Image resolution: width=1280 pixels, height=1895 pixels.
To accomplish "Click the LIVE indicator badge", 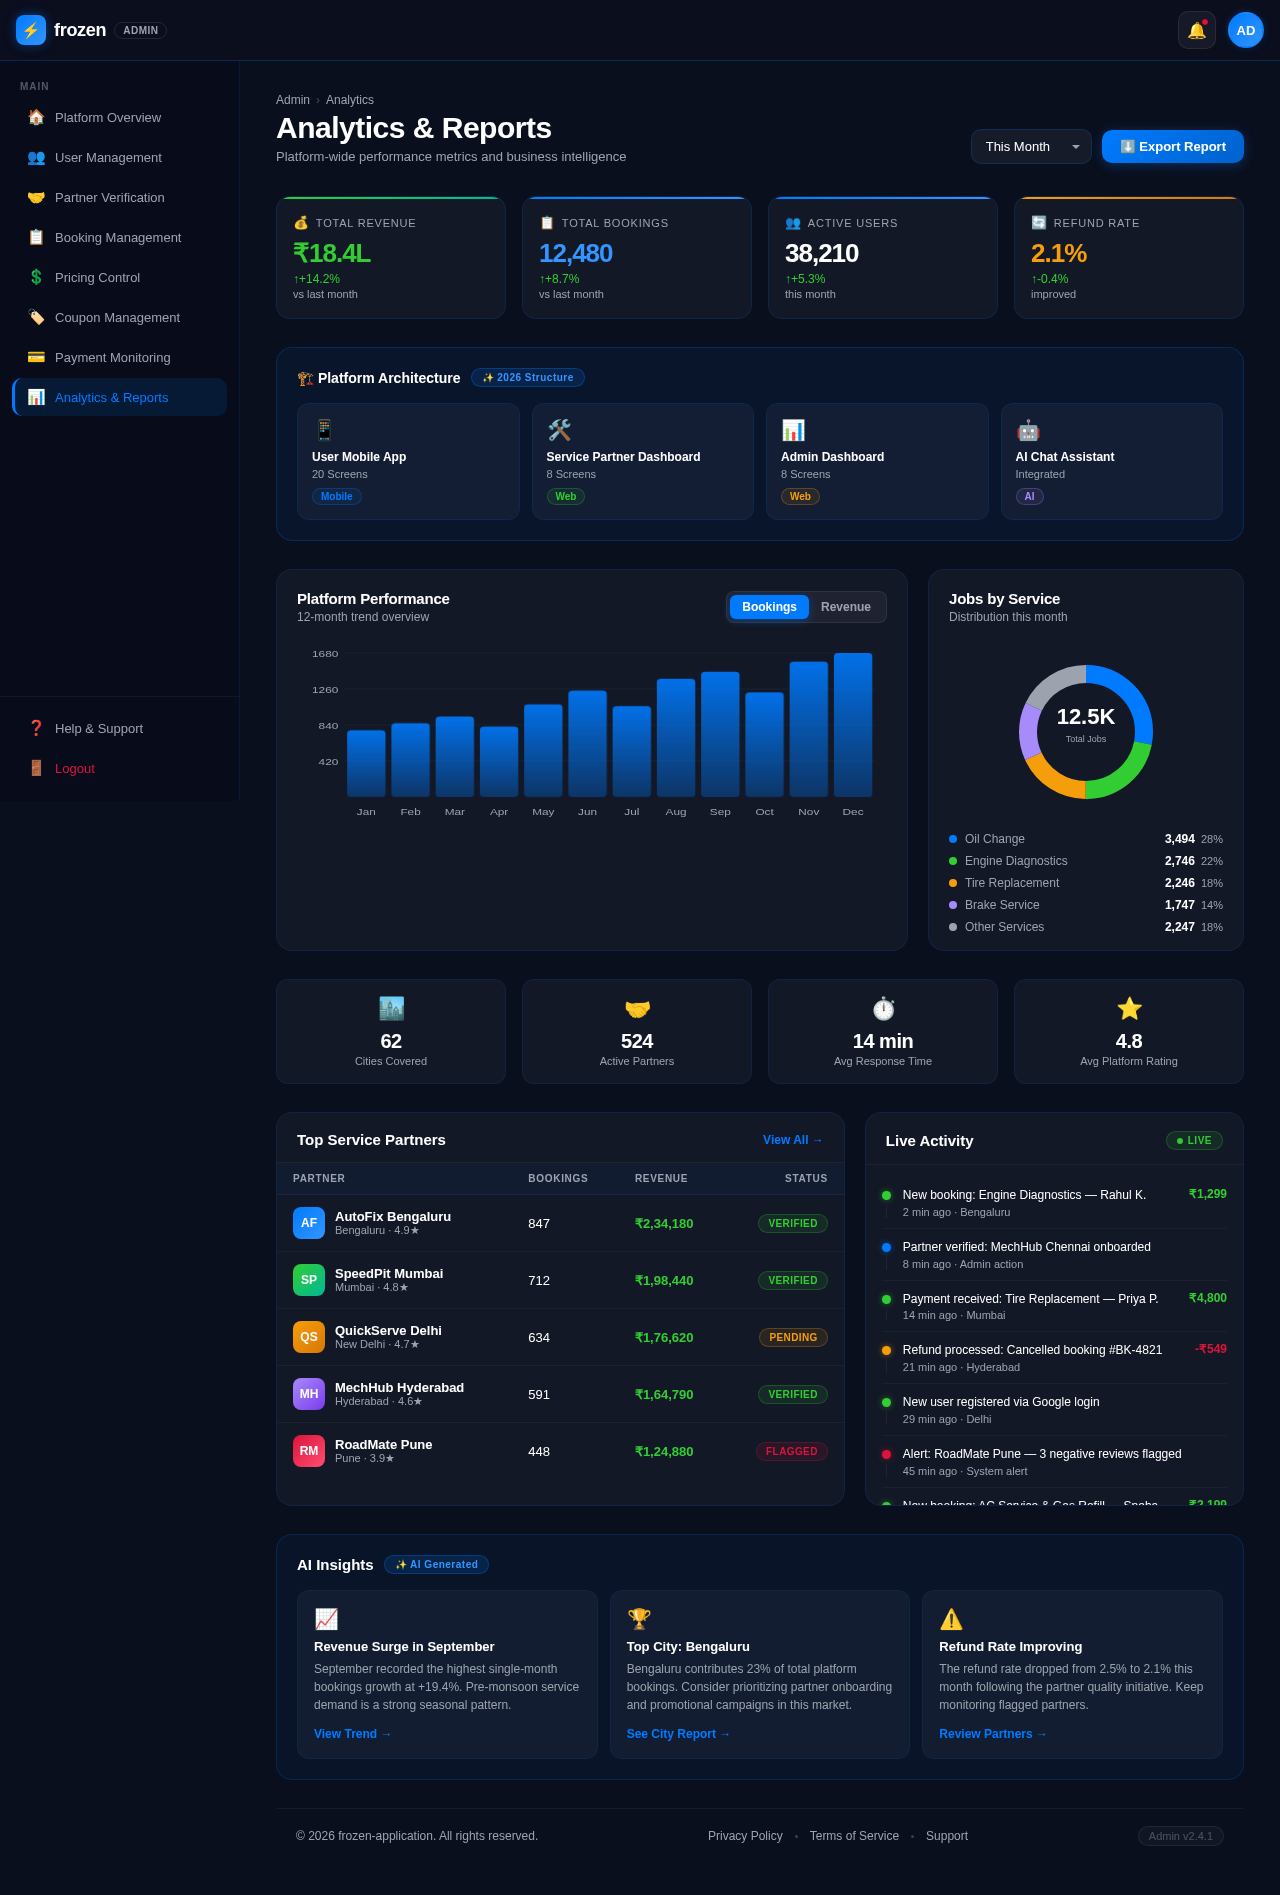I will [1194, 1140].
